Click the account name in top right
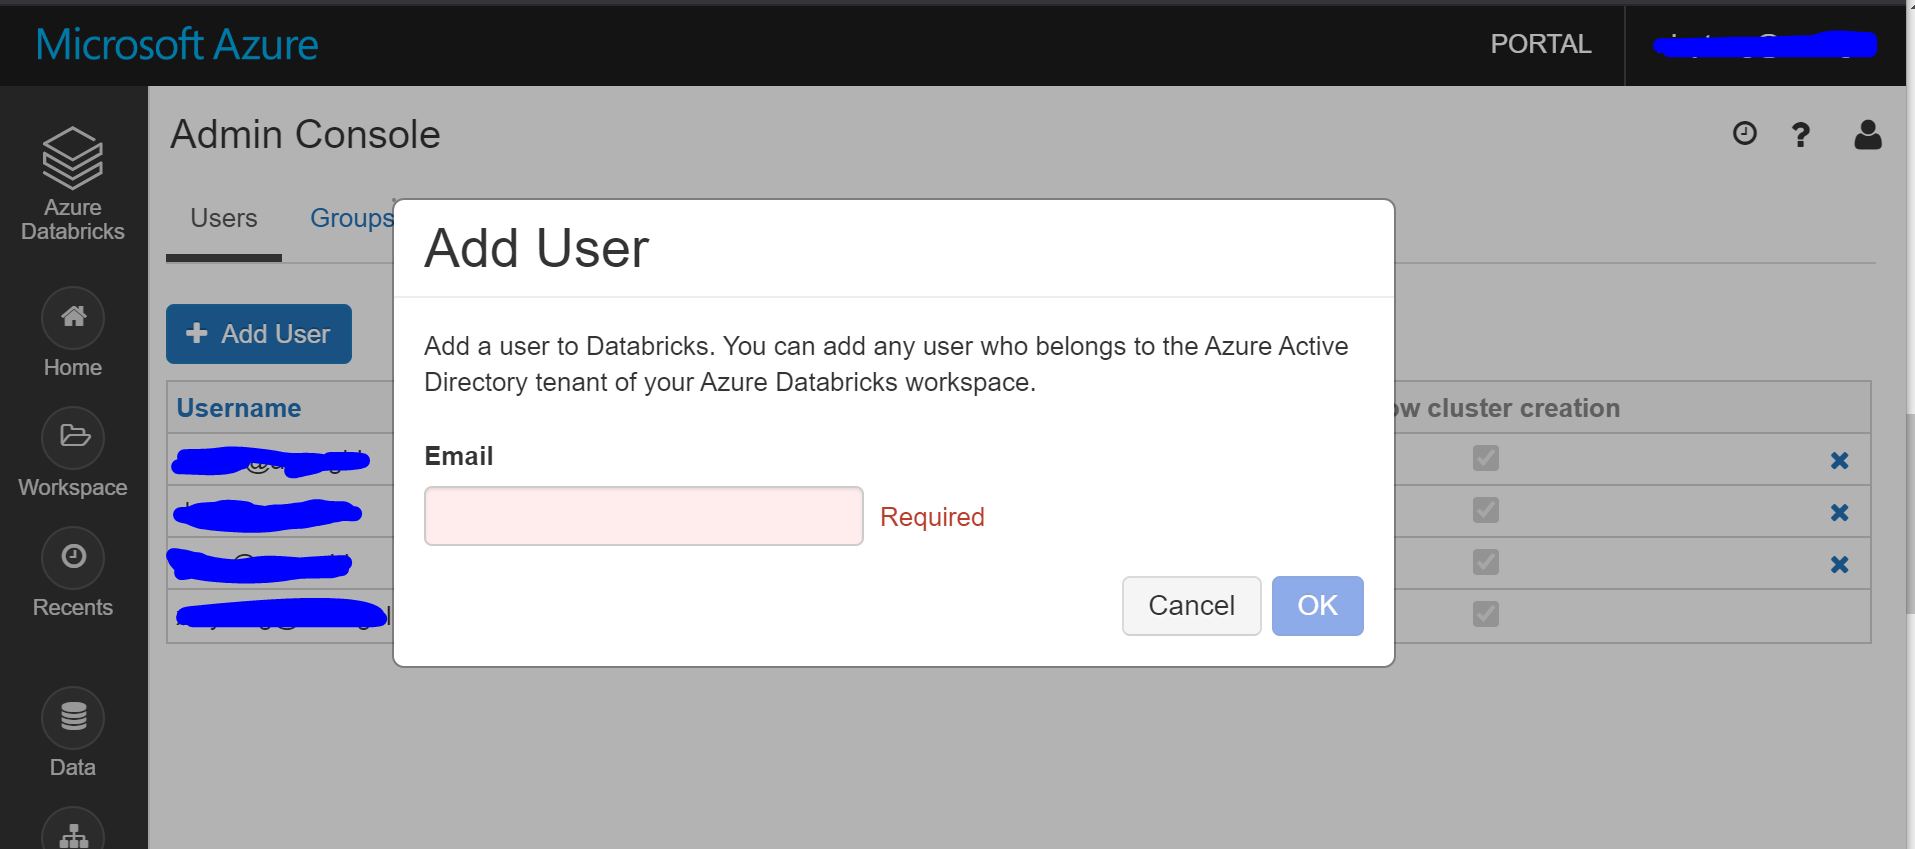The width and height of the screenshot is (1915, 849). (1765, 44)
